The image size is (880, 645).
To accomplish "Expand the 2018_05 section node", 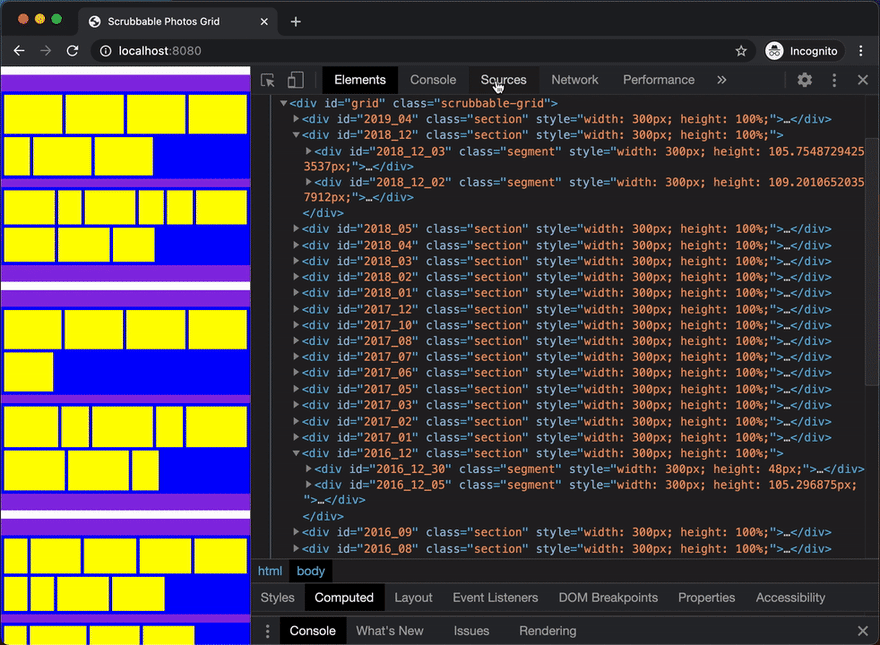I will point(296,229).
